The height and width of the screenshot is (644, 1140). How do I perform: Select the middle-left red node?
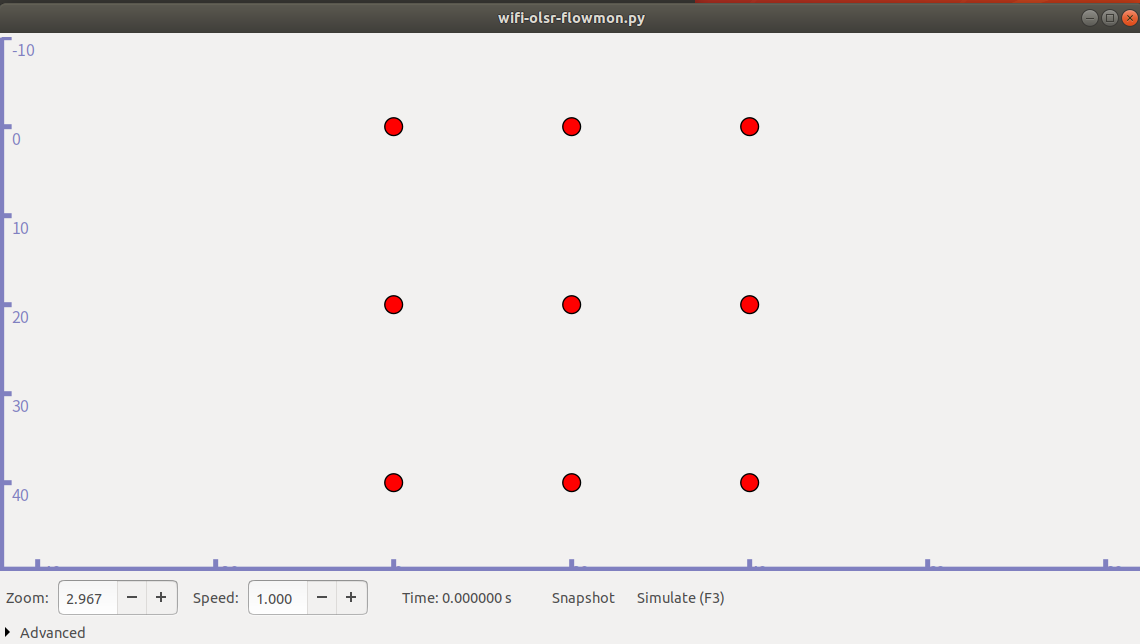(x=393, y=305)
